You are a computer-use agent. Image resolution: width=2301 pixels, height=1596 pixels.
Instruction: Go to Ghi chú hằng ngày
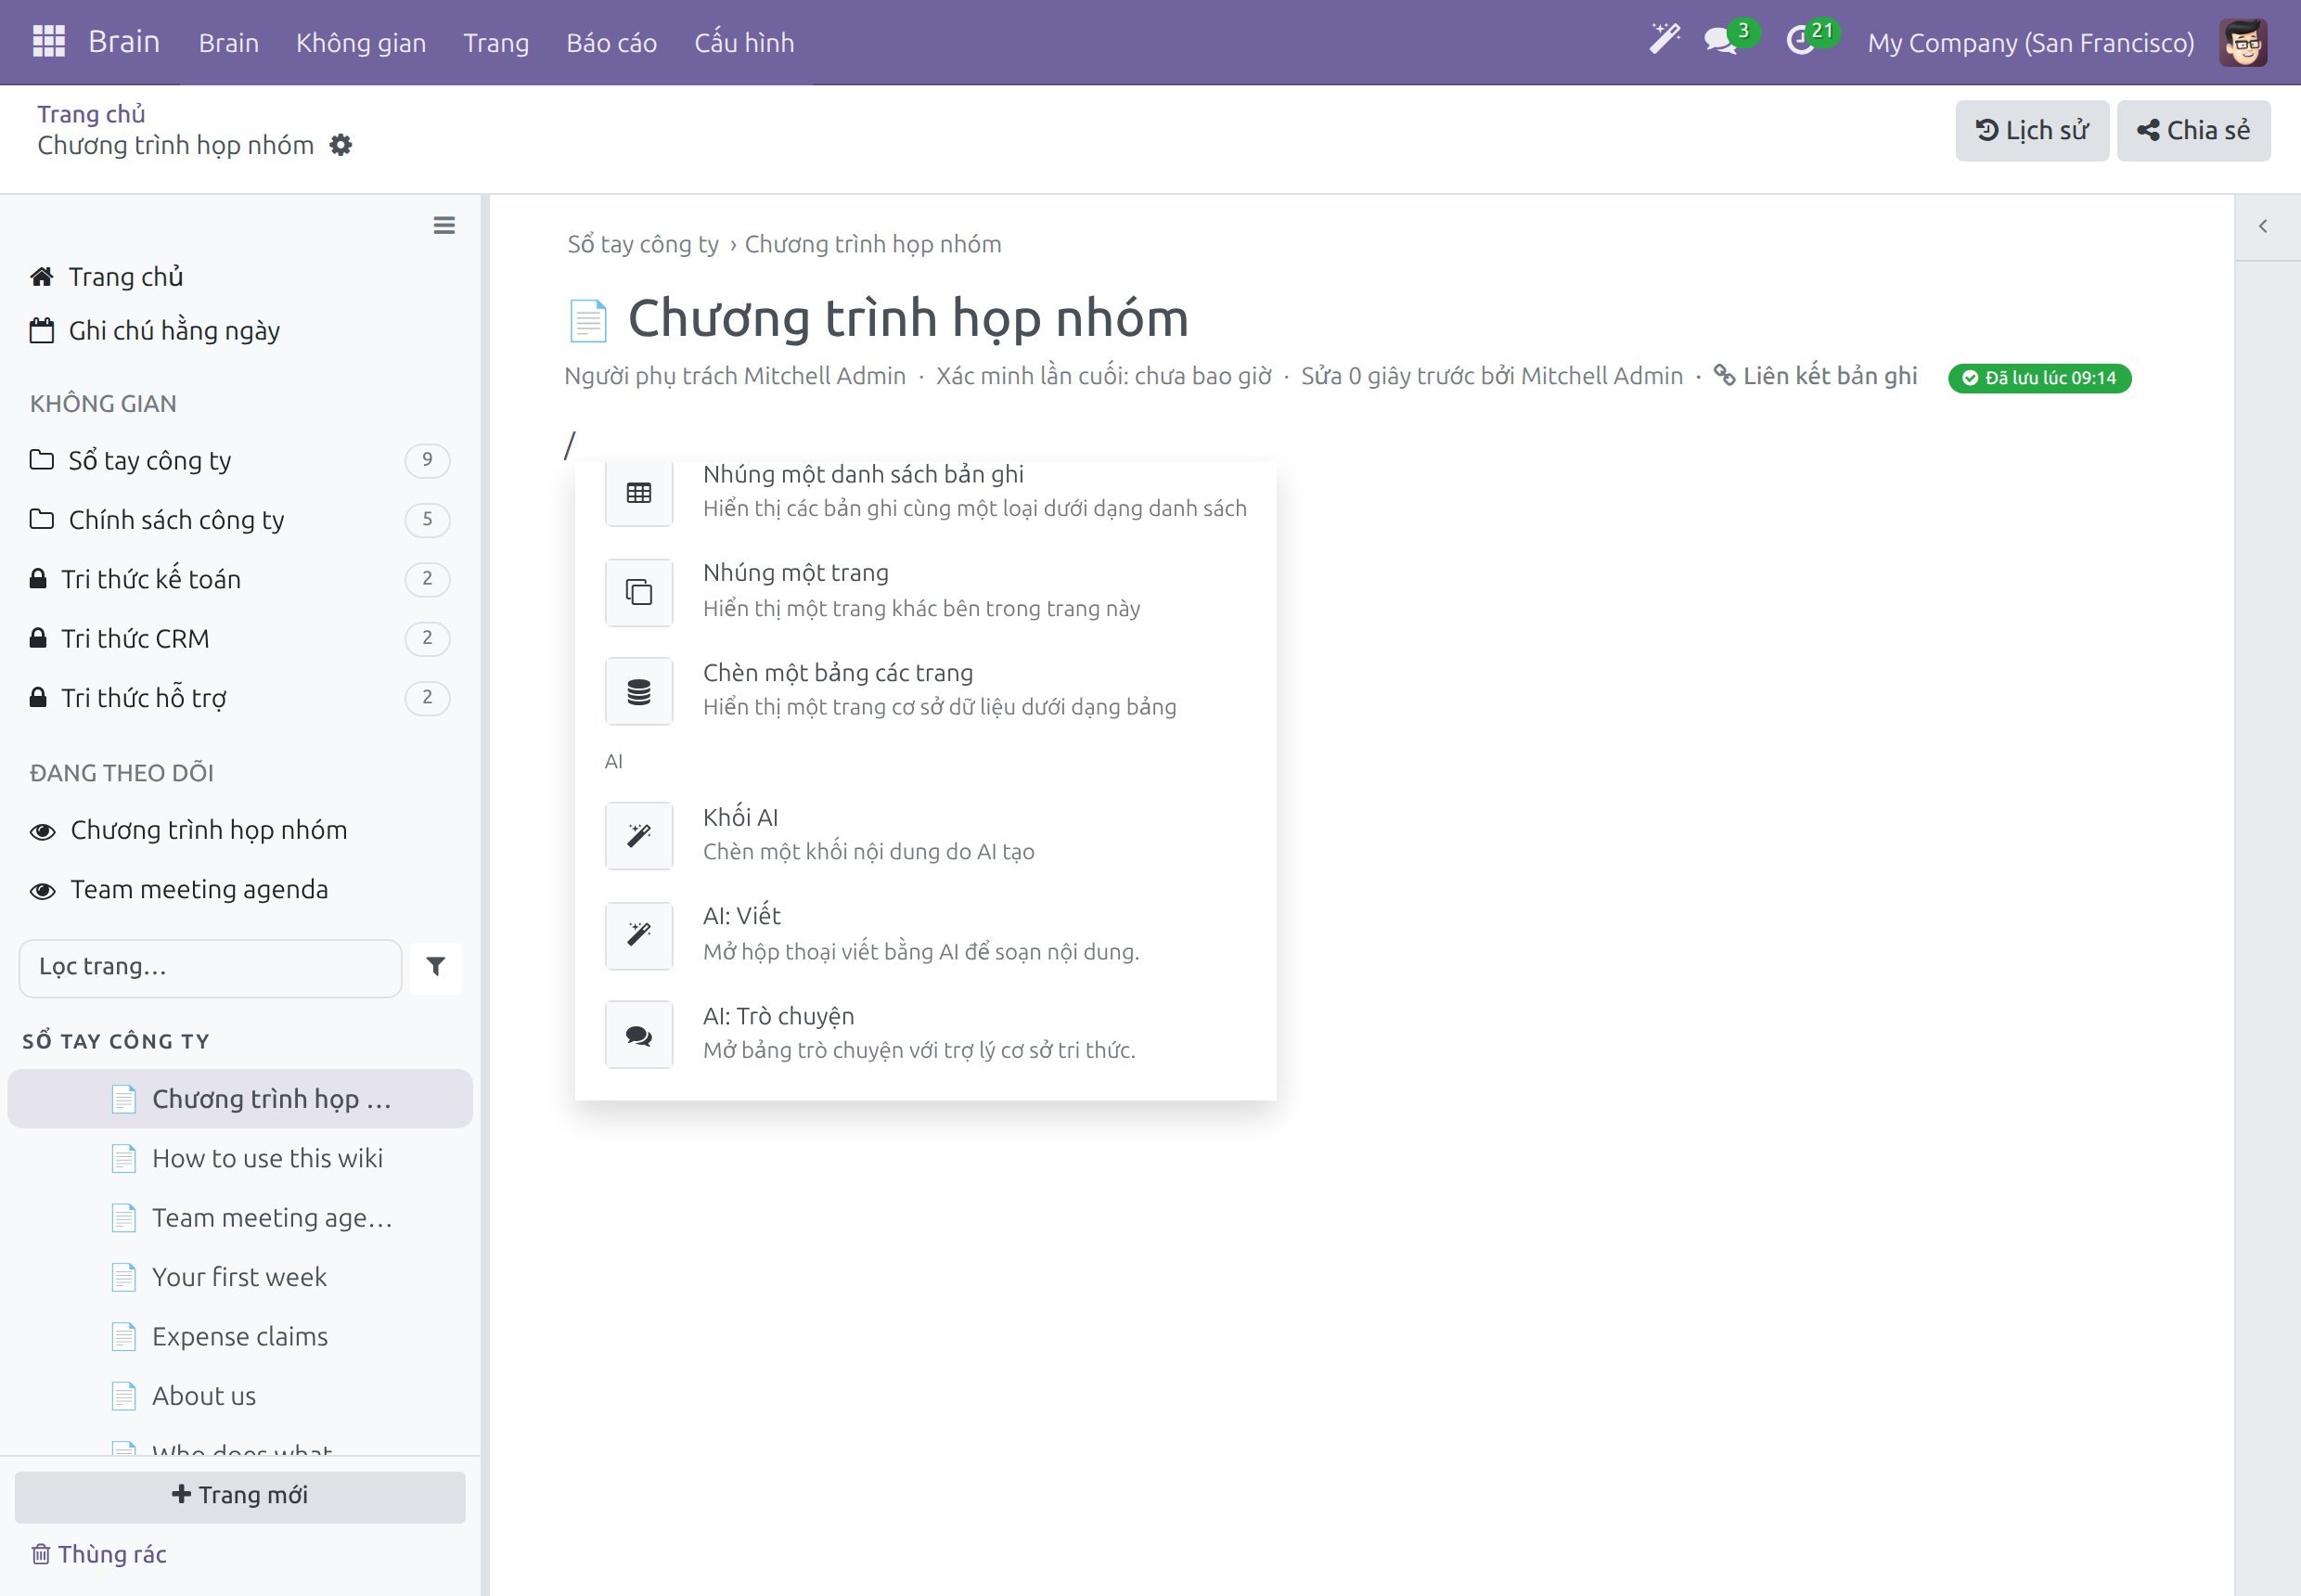(155, 332)
